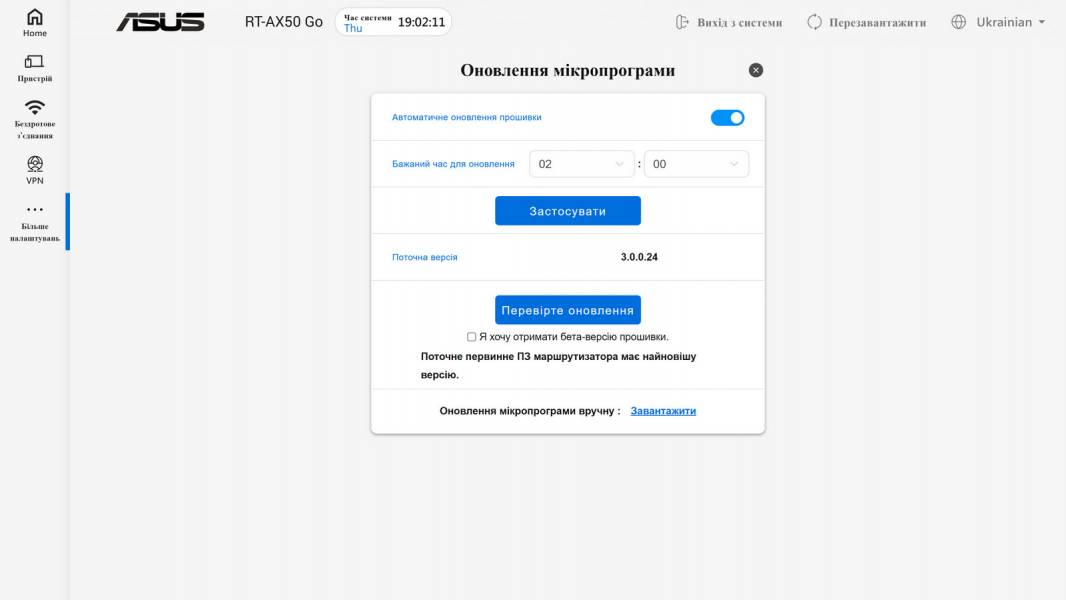Screen dimensions: 1066x600
Task: Click the logout door icon
Action: click(x=682, y=22)
